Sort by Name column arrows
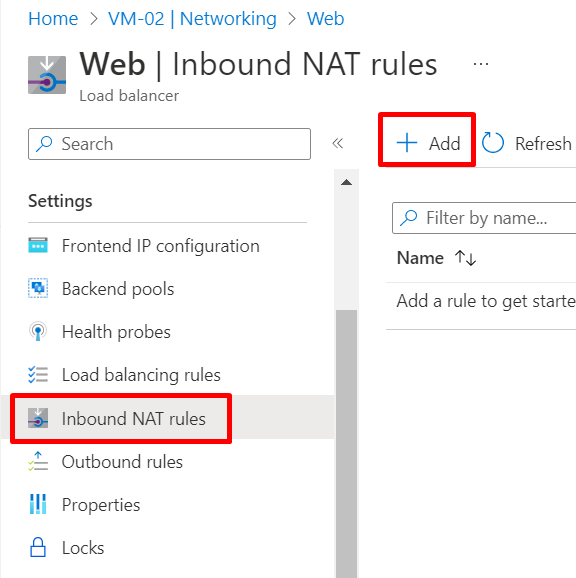The image size is (576, 578). coord(465,258)
